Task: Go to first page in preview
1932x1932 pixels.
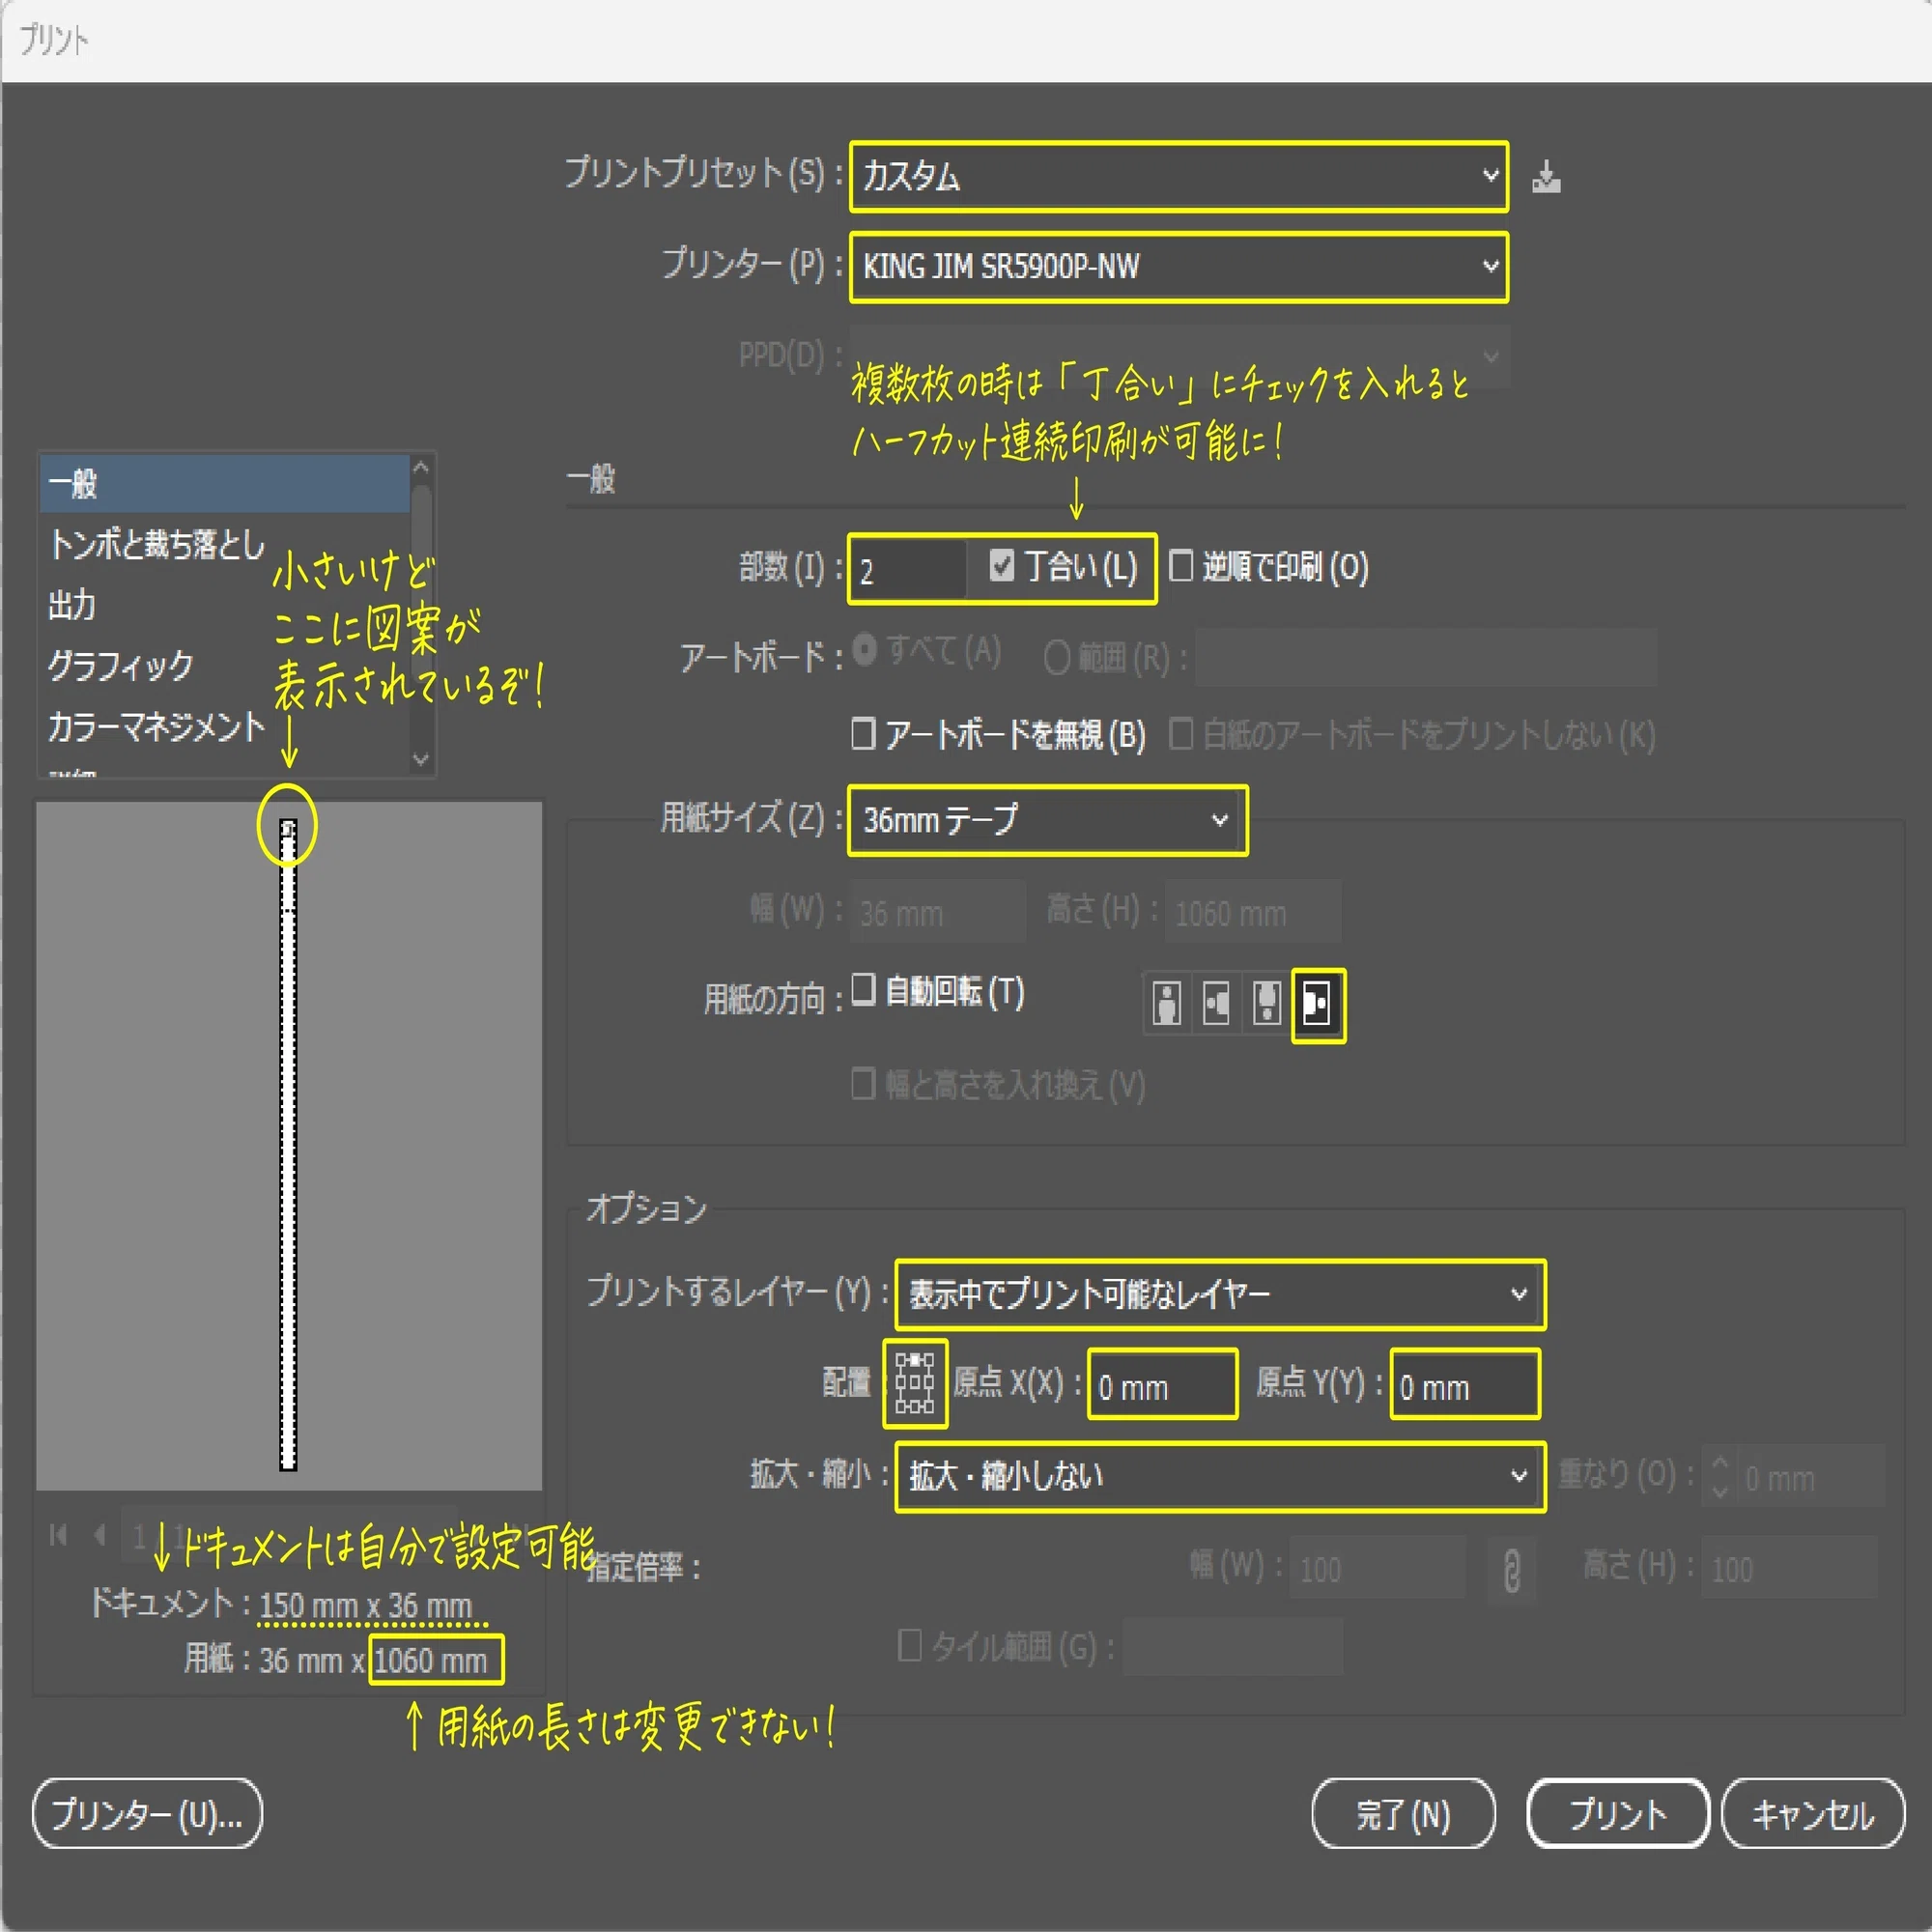Action: pos(58,1535)
